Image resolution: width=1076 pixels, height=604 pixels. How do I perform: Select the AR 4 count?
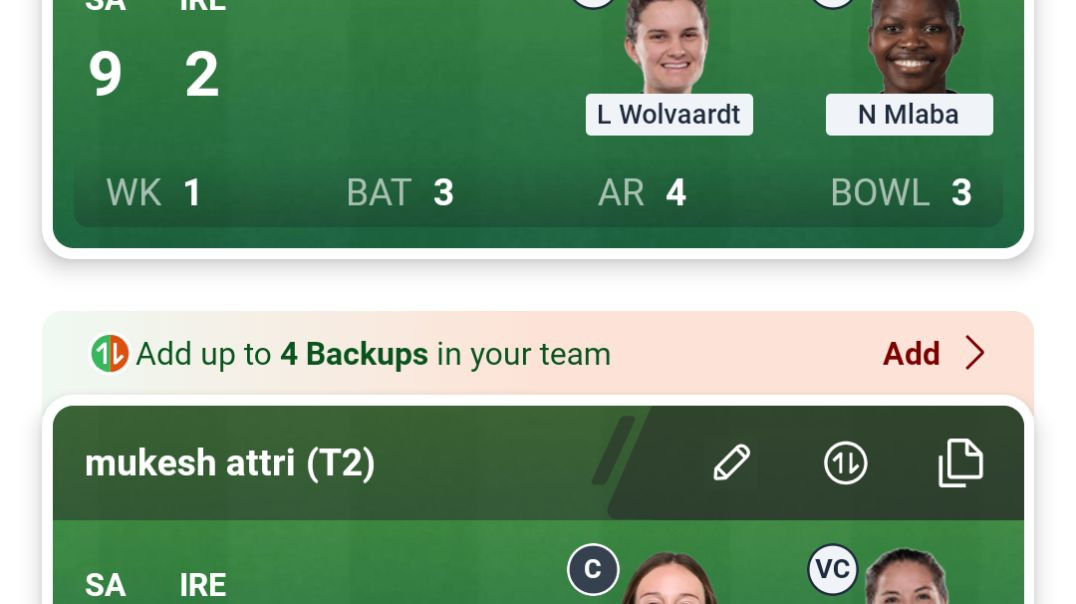(642, 192)
